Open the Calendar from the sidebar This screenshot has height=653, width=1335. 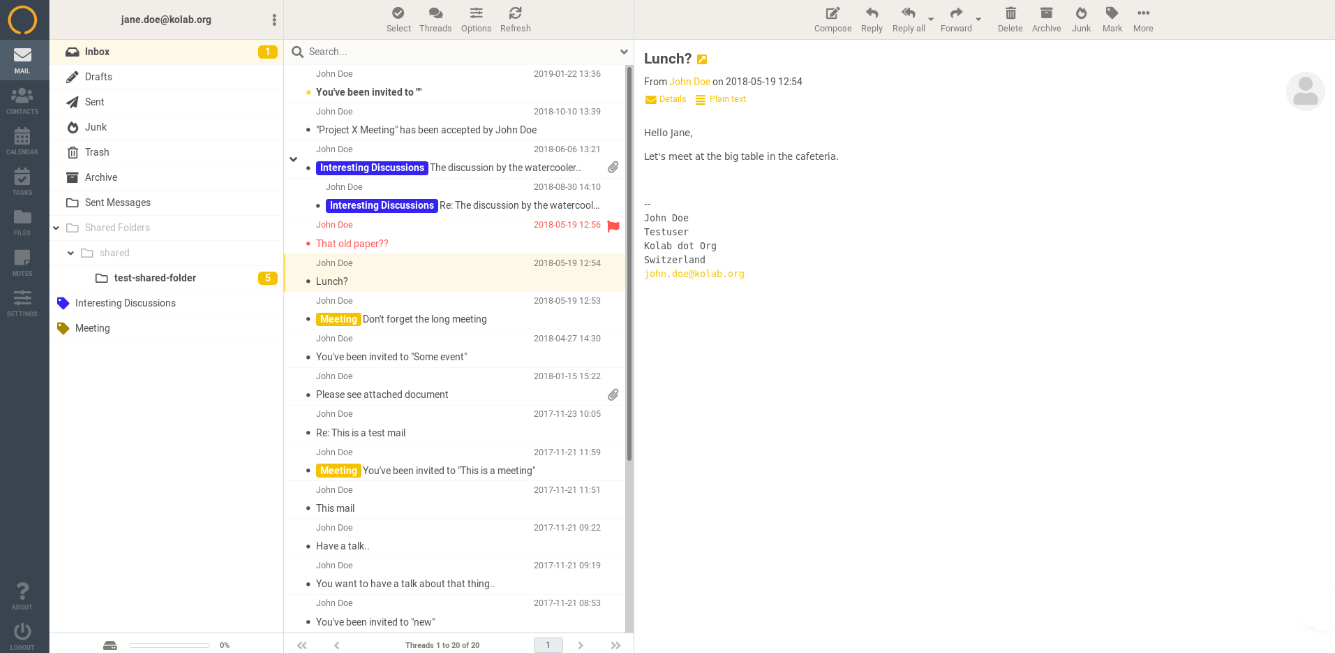(x=22, y=141)
